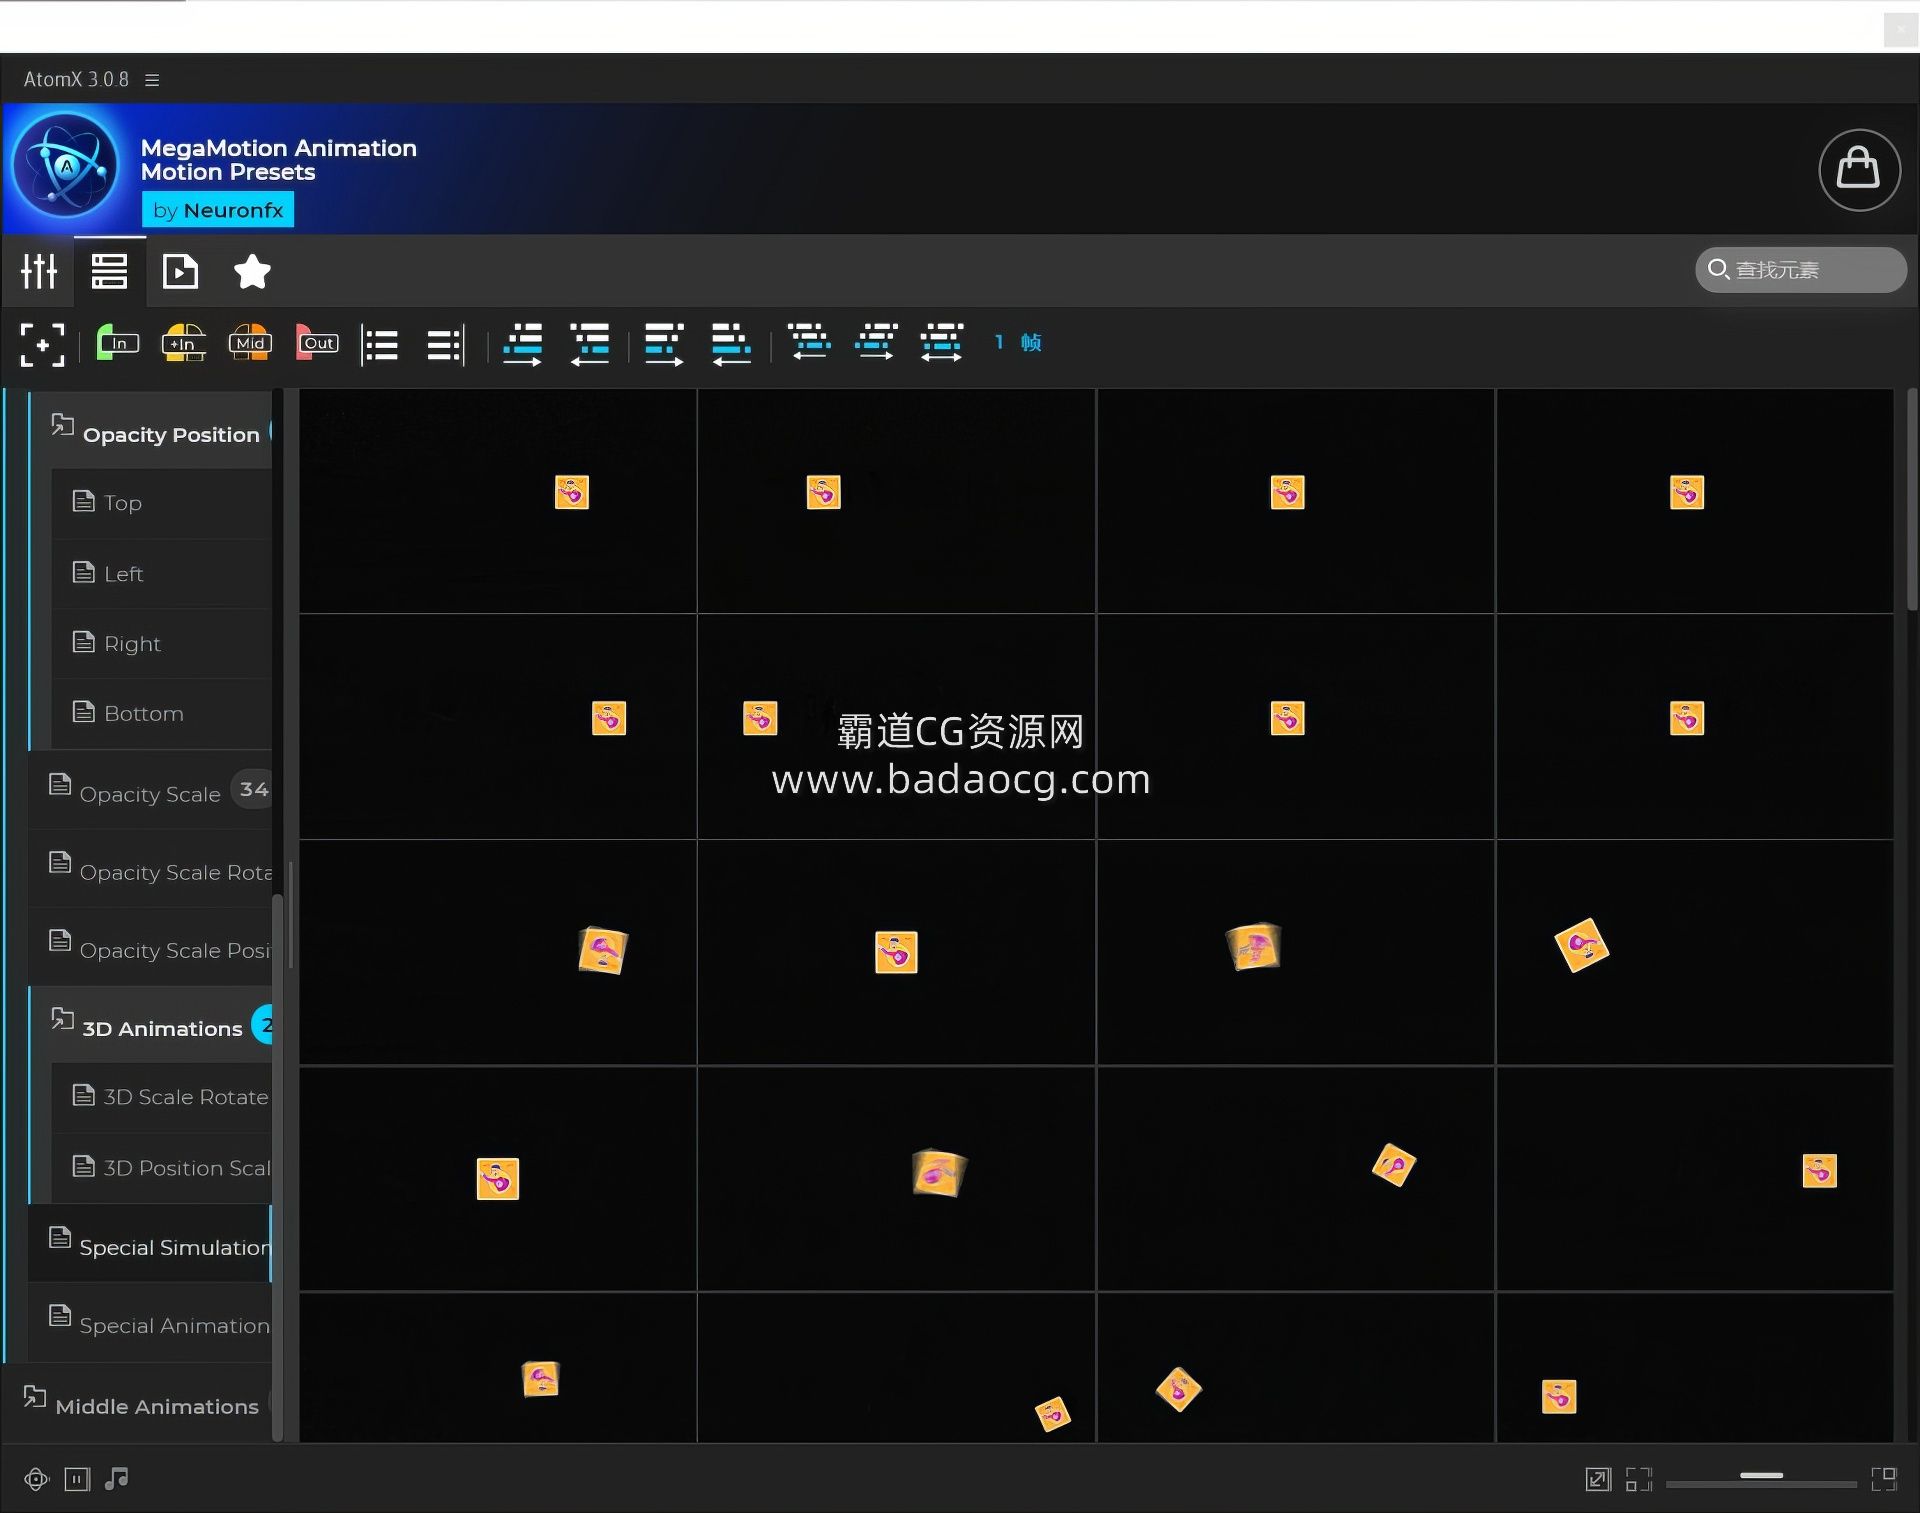Screen dimensions: 1920x1513
Task: Click the MegaMotion atom logo
Action: point(67,167)
